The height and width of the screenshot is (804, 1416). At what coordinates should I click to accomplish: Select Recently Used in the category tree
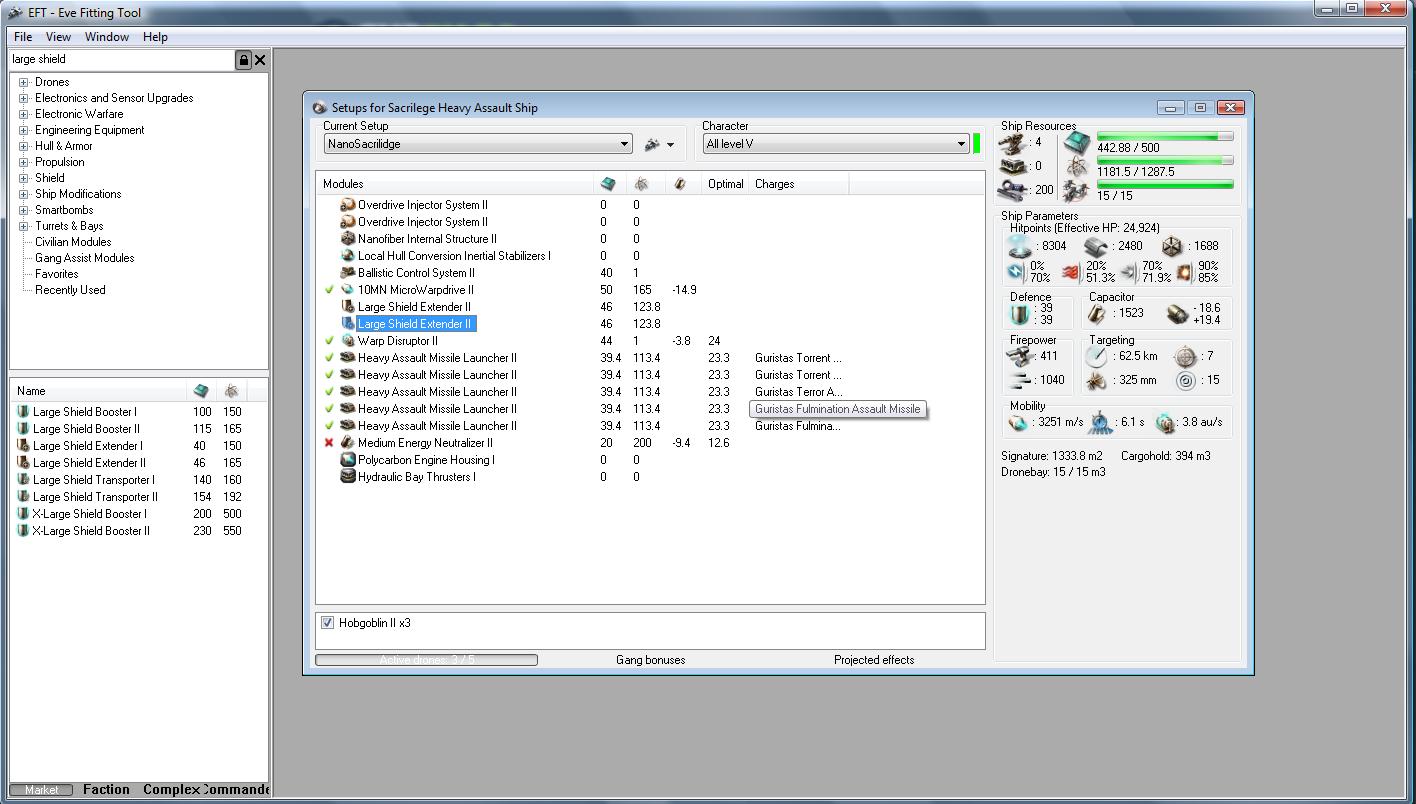(70, 290)
